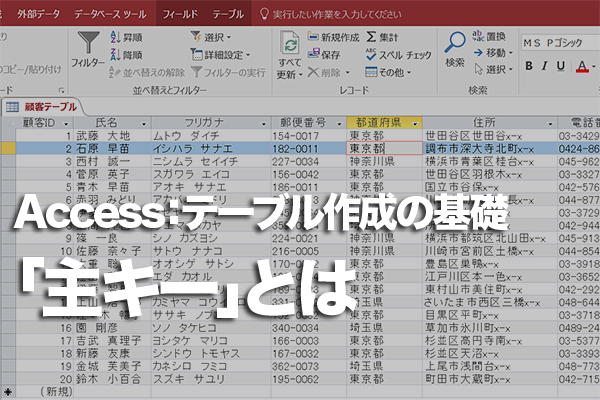Sort descending with 降順
This screenshot has width=600, height=400.
126,54
